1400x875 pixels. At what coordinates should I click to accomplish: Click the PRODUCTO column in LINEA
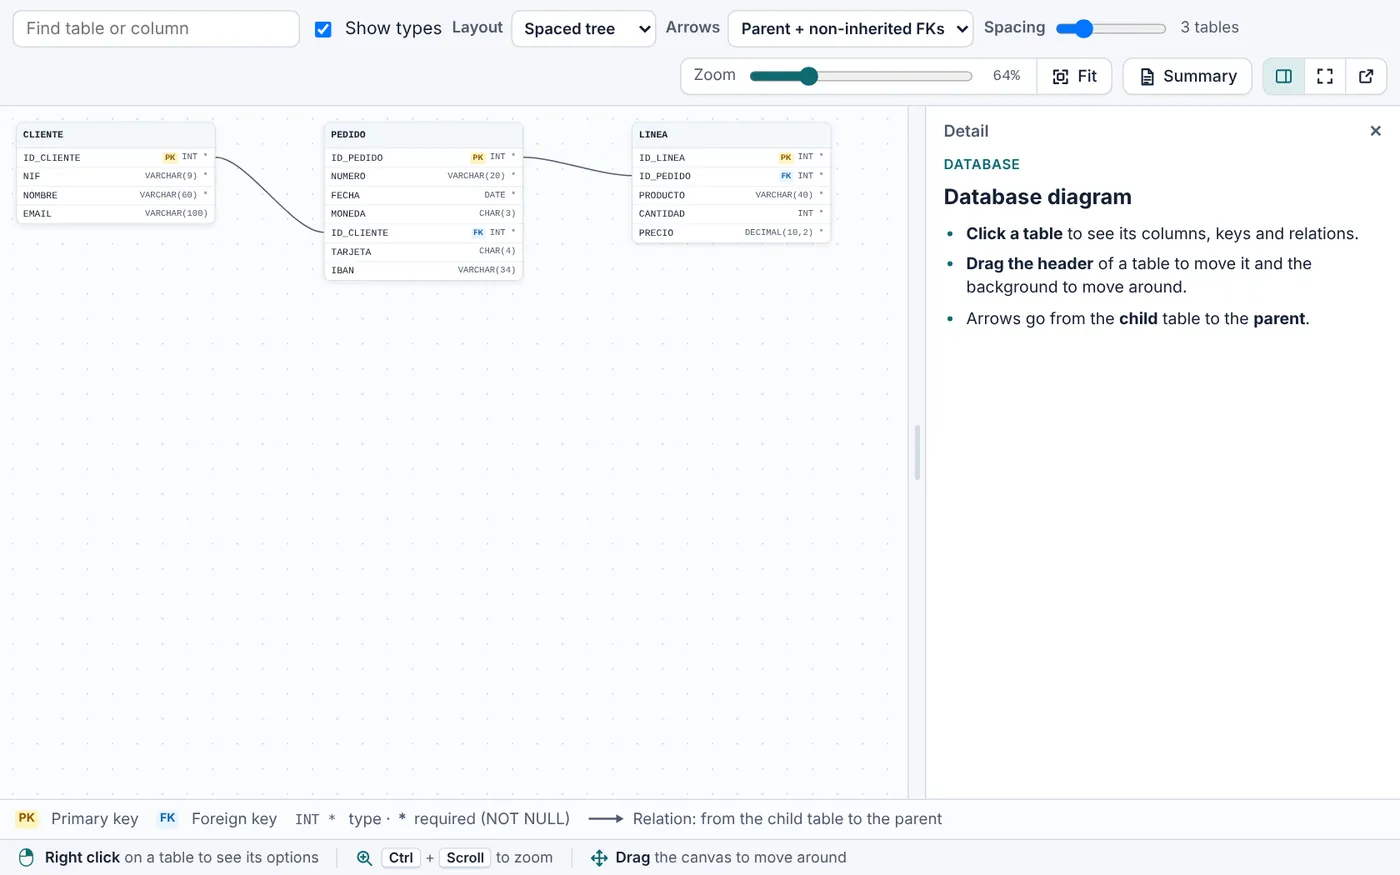pyautogui.click(x=731, y=195)
